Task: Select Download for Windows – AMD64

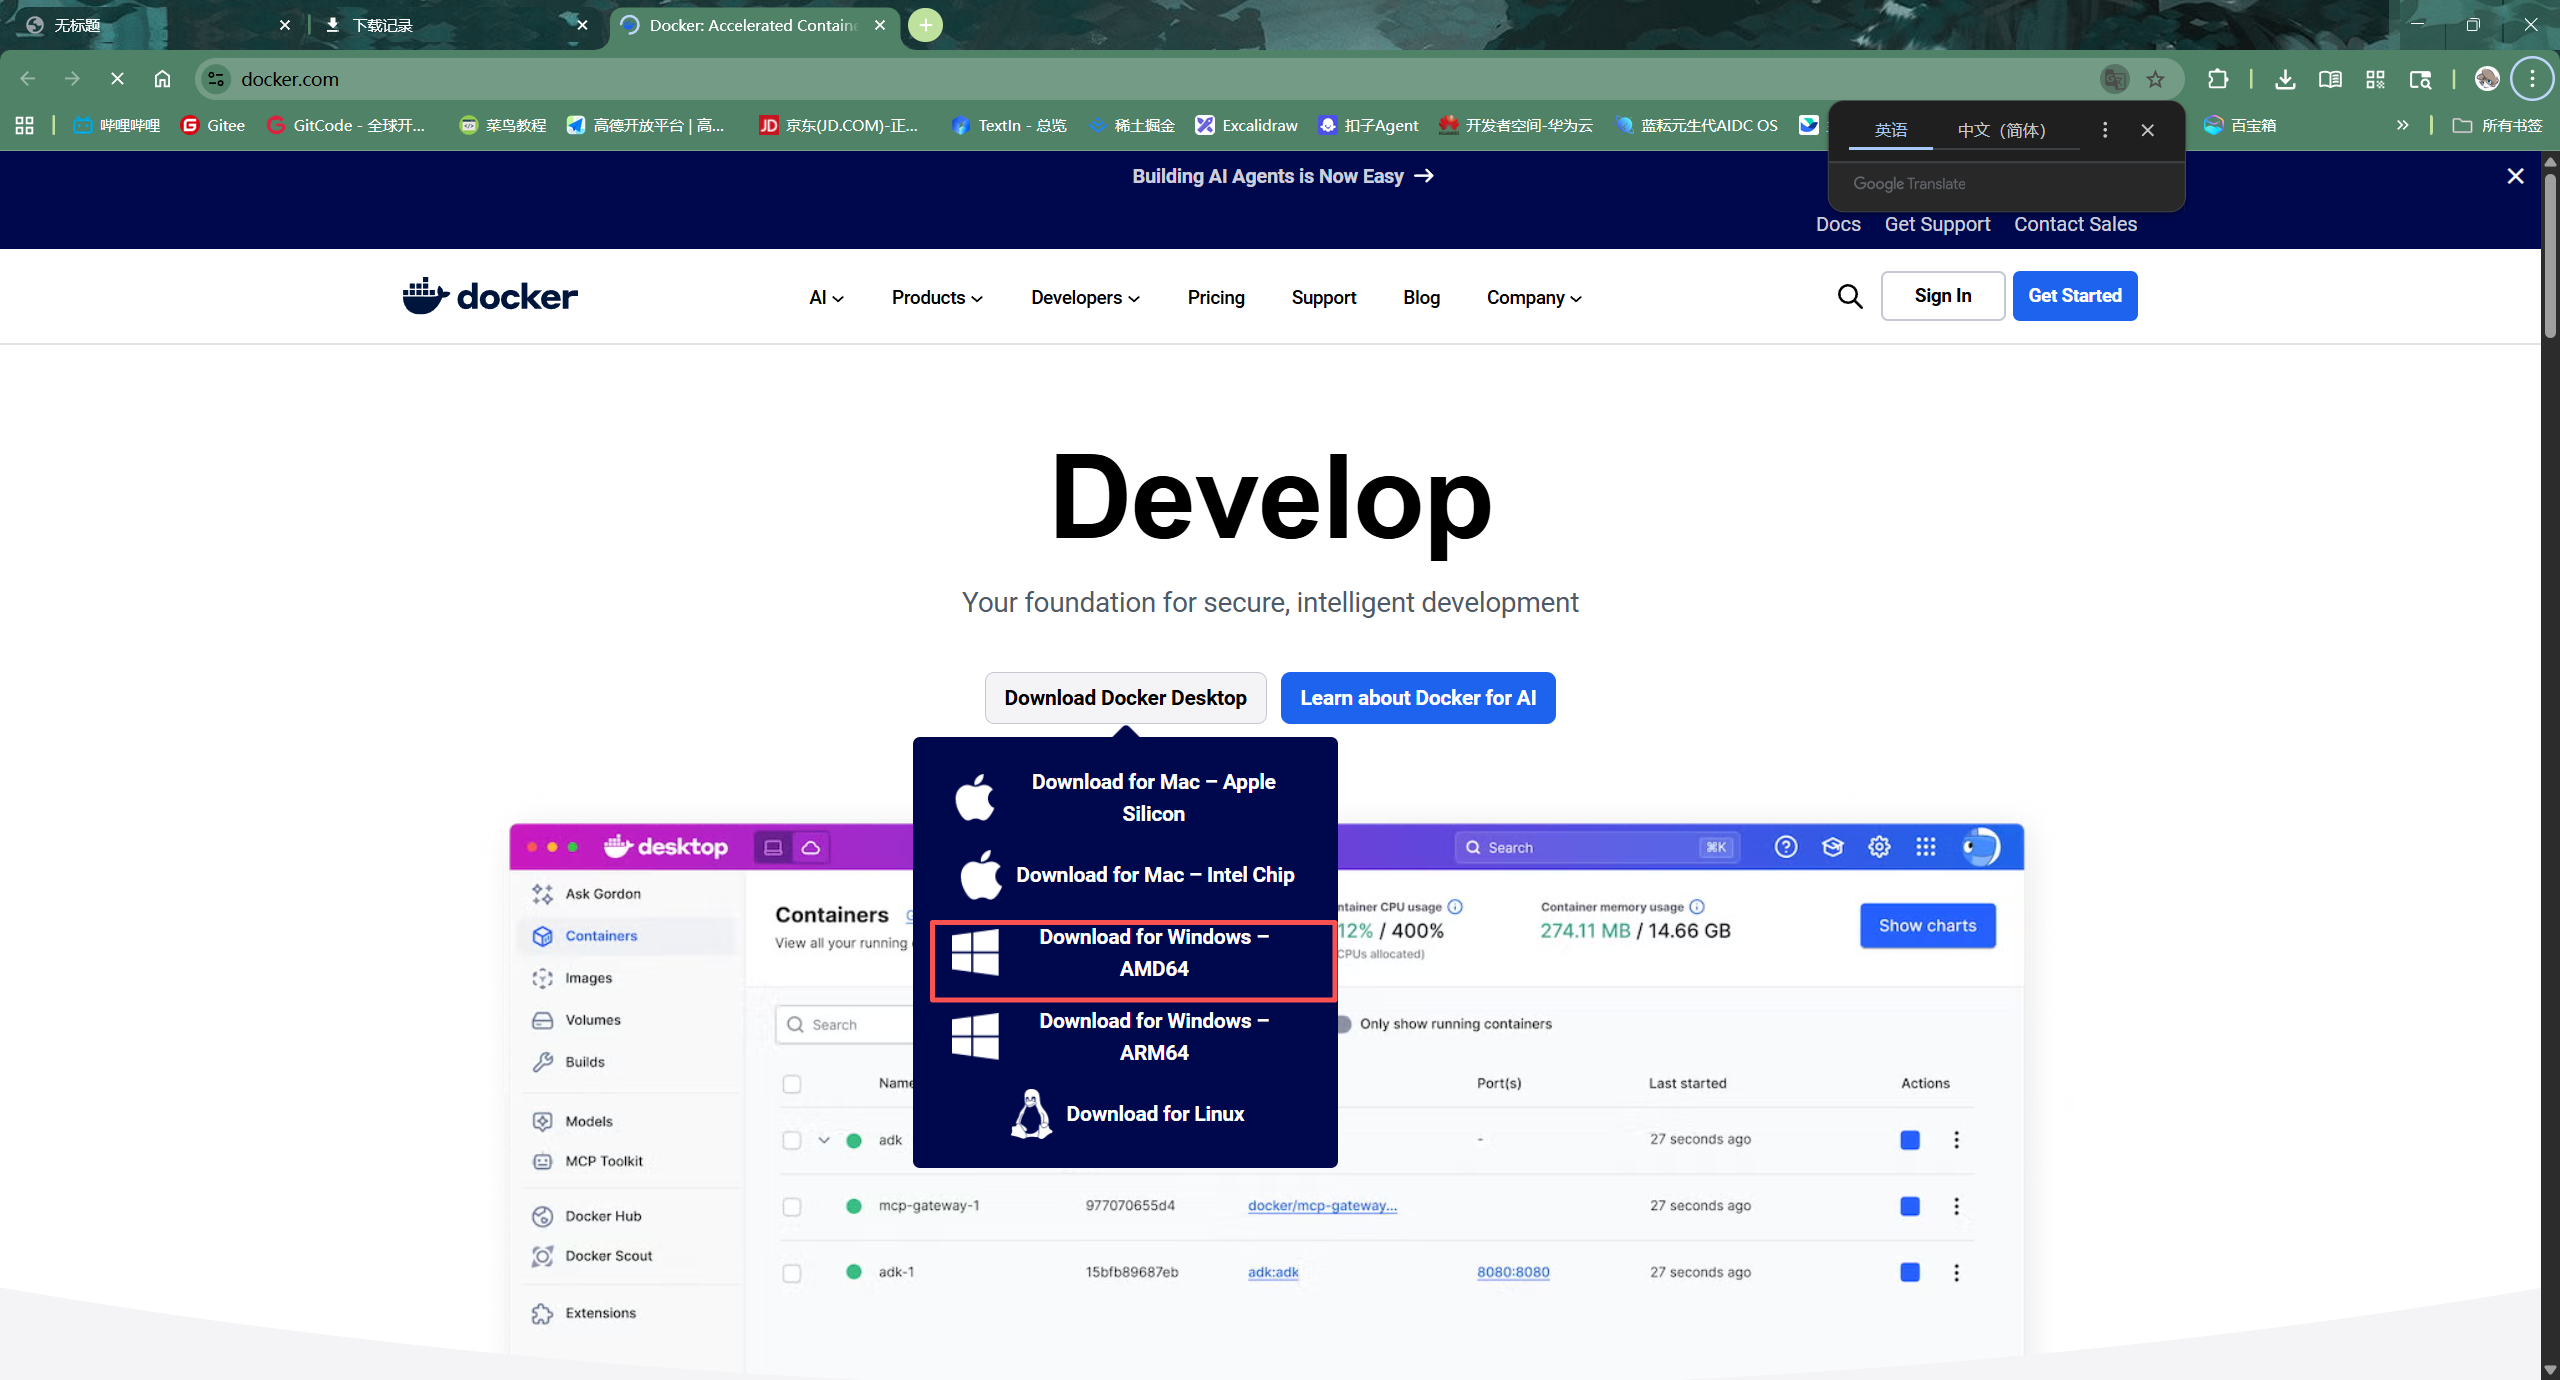Action: pos(1133,953)
